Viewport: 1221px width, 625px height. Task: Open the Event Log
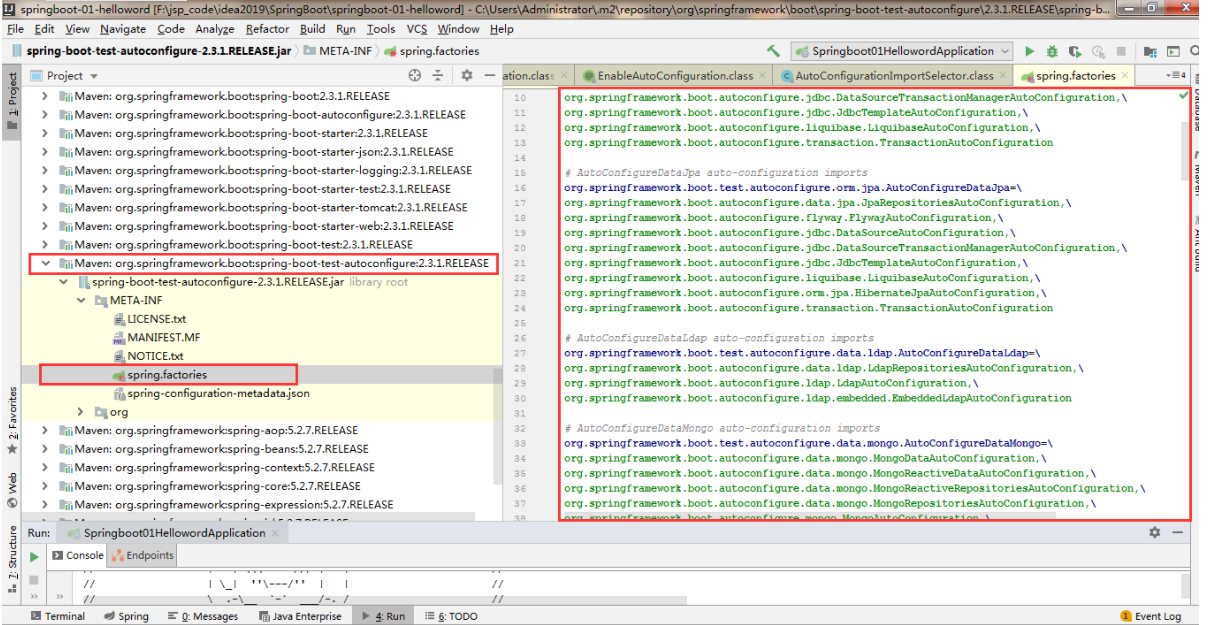[x=1151, y=616]
